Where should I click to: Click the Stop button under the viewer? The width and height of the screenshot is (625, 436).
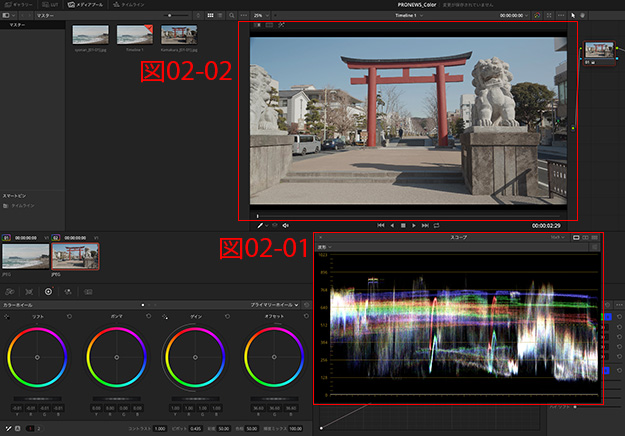[403, 225]
